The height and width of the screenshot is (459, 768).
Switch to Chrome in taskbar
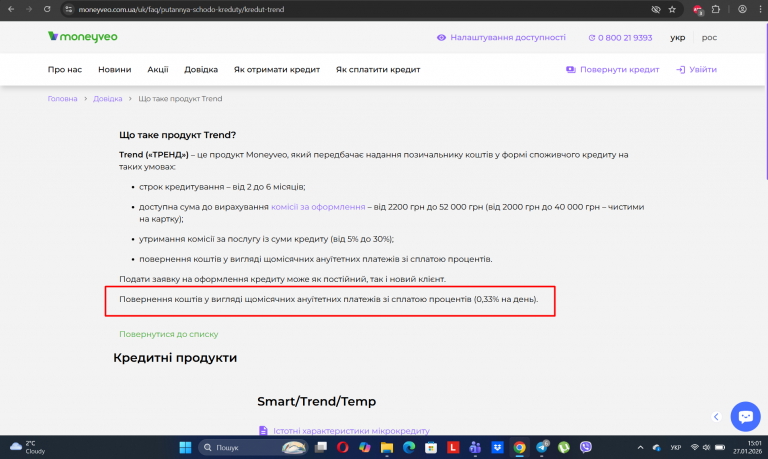(519, 447)
